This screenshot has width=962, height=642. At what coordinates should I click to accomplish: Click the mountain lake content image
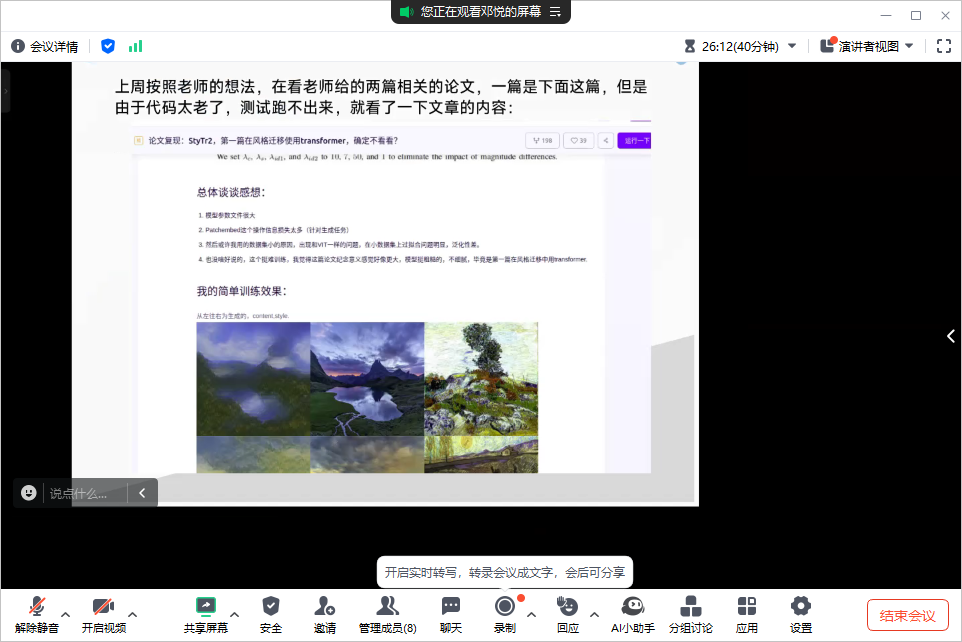coord(367,379)
